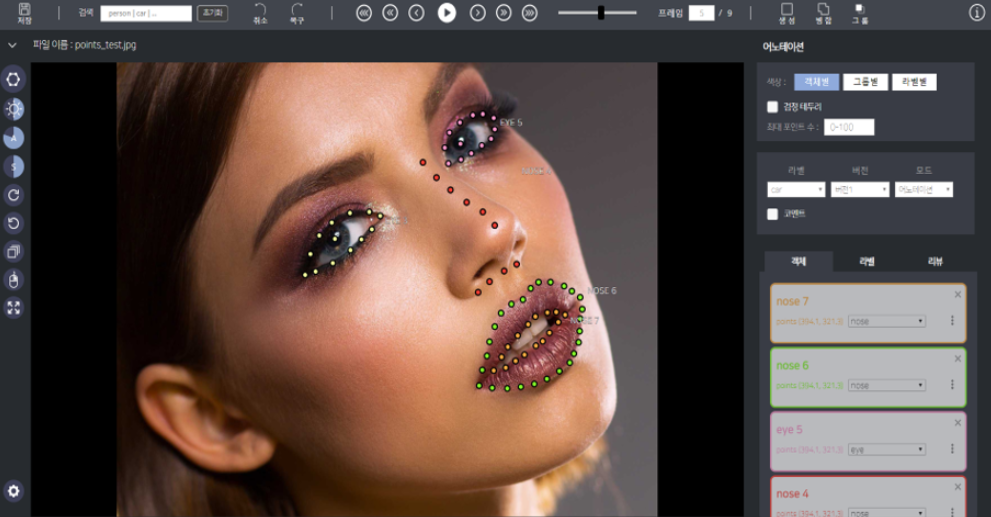Switch to the 객체 tab

pos(799,262)
